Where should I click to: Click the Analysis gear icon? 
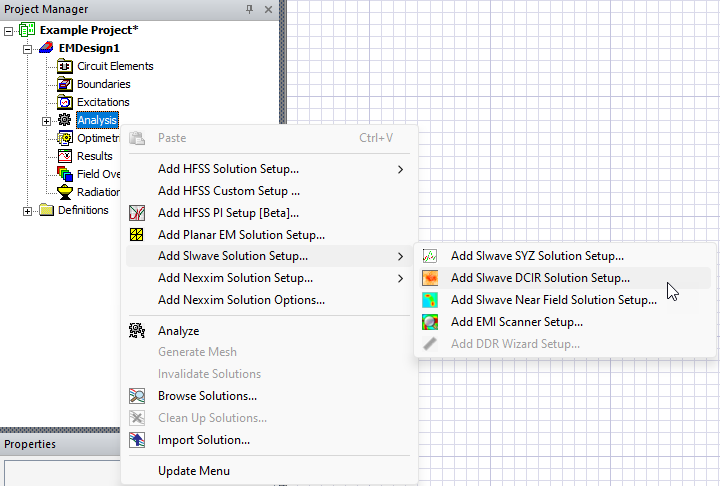coord(65,120)
